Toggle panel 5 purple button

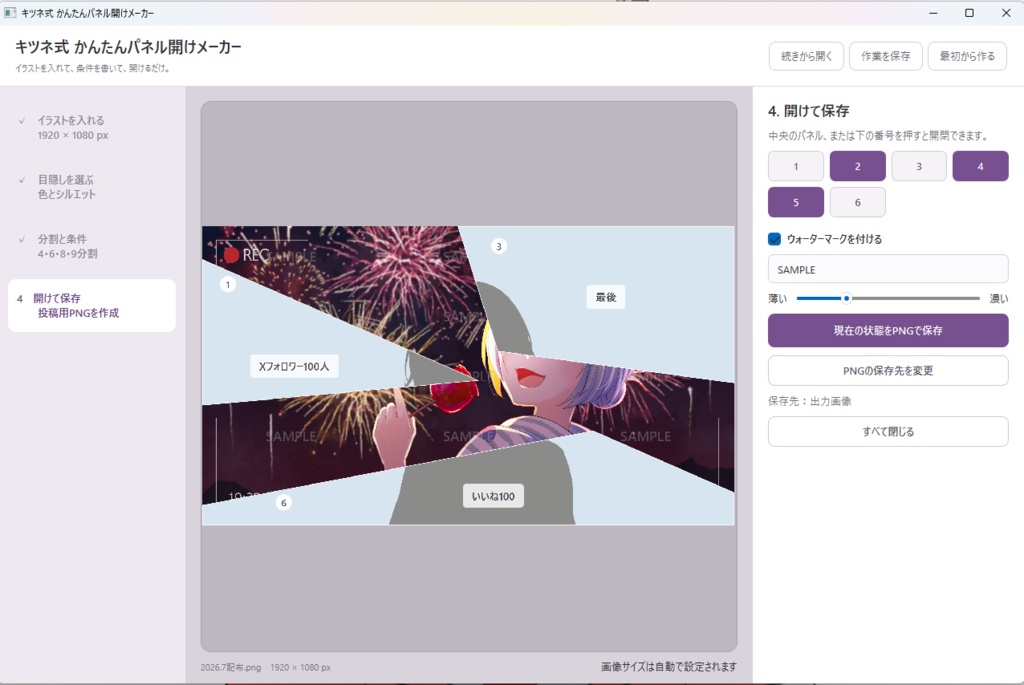(x=795, y=202)
